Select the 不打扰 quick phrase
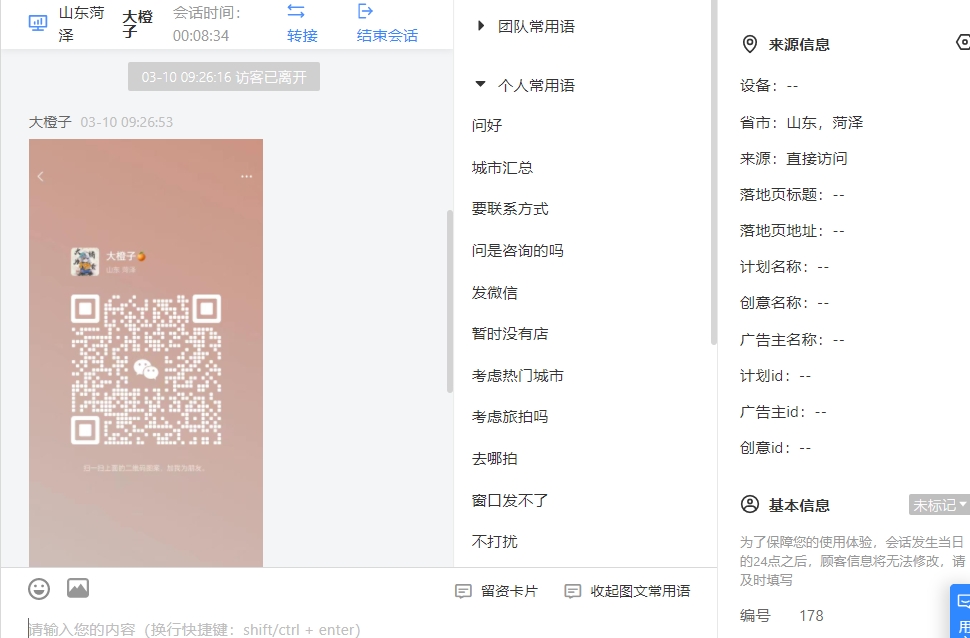Image resolution: width=970 pixels, height=638 pixels. coord(494,541)
